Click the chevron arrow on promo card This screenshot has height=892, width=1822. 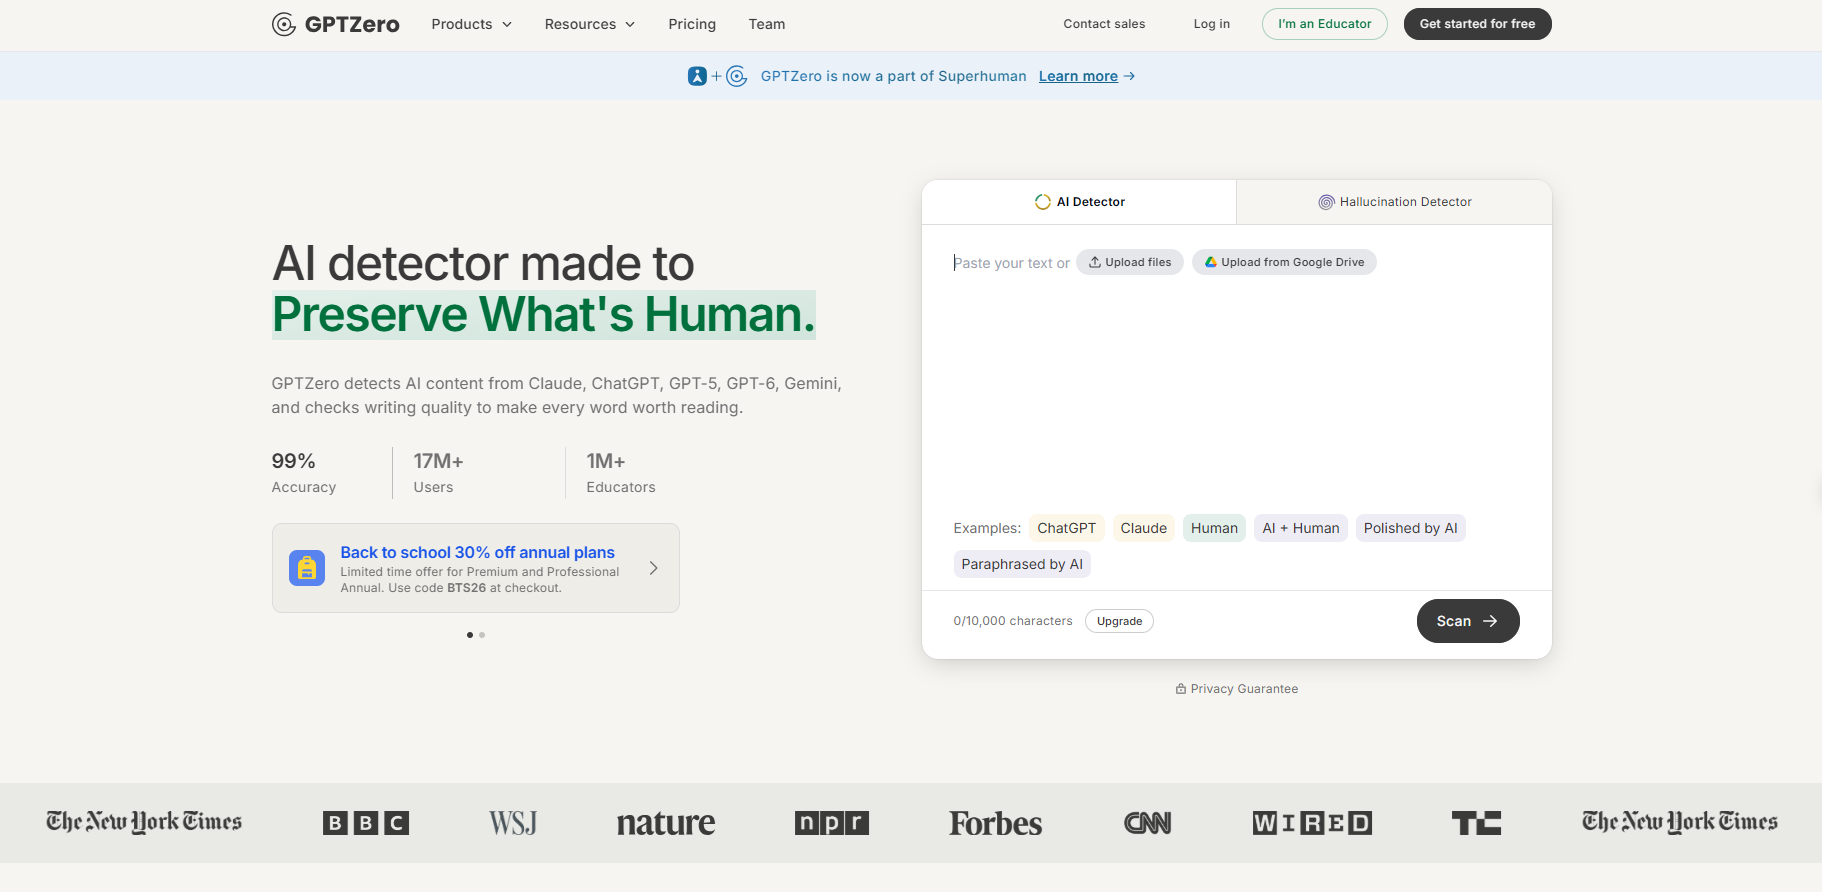tap(653, 568)
